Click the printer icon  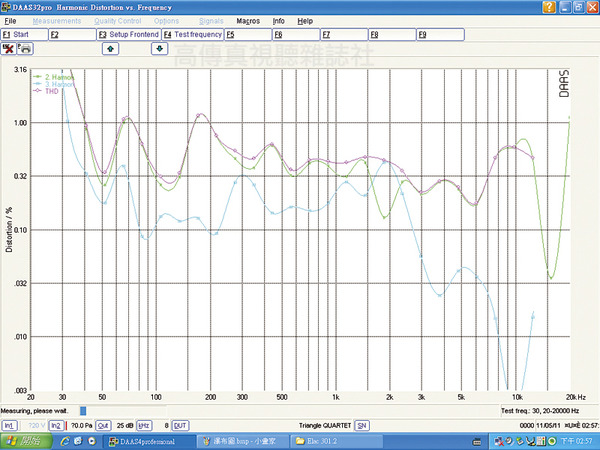tap(25, 49)
